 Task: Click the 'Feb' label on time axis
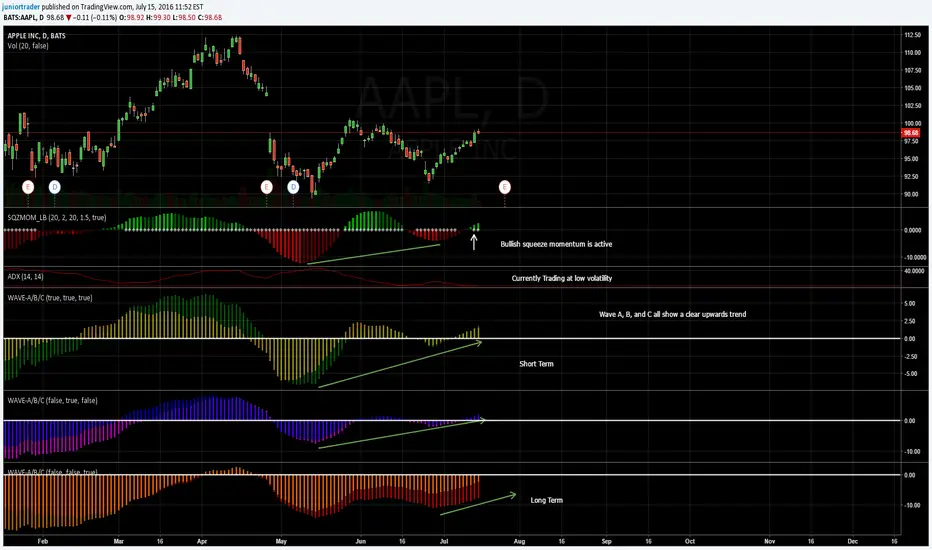(42, 542)
